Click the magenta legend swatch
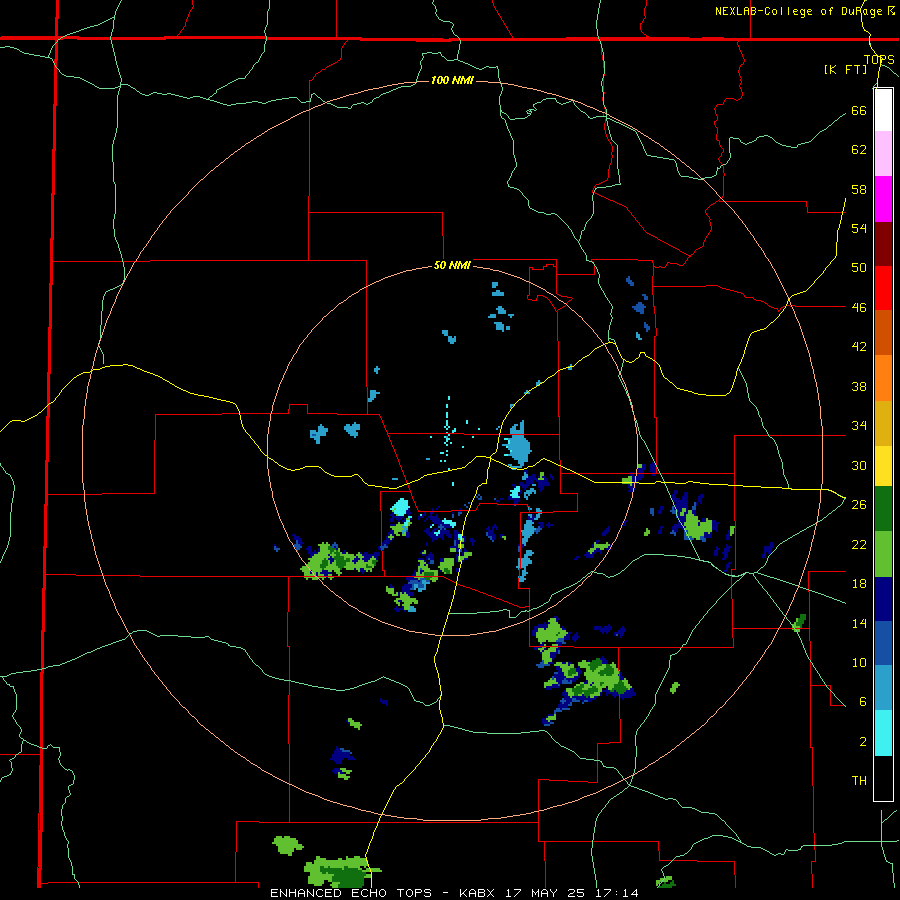This screenshot has height=900, width=900. point(883,199)
